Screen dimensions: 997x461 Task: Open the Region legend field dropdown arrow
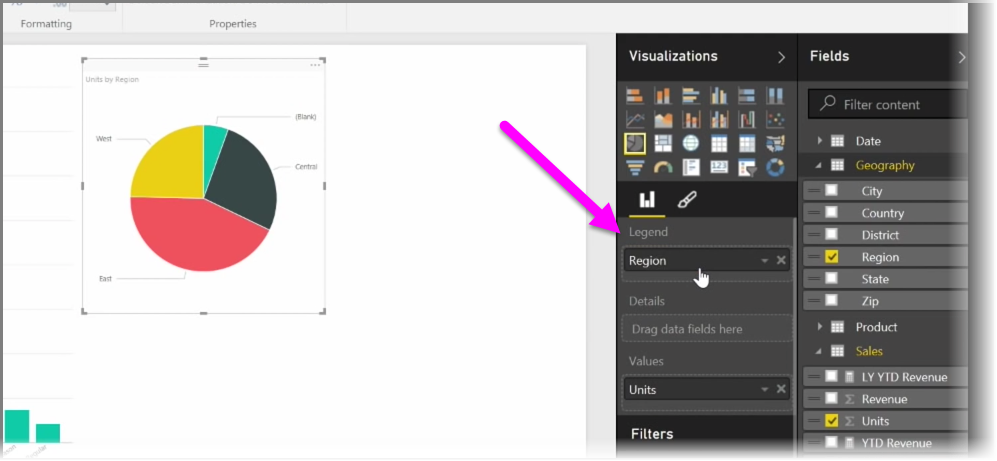765,261
